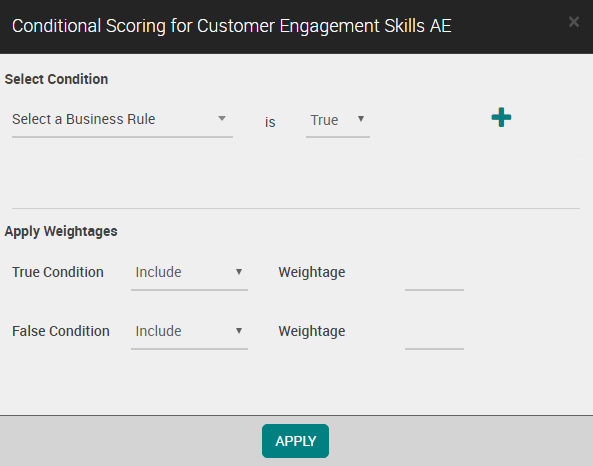The image size is (593, 466).
Task: Click the "is" operator text
Action: point(270,122)
